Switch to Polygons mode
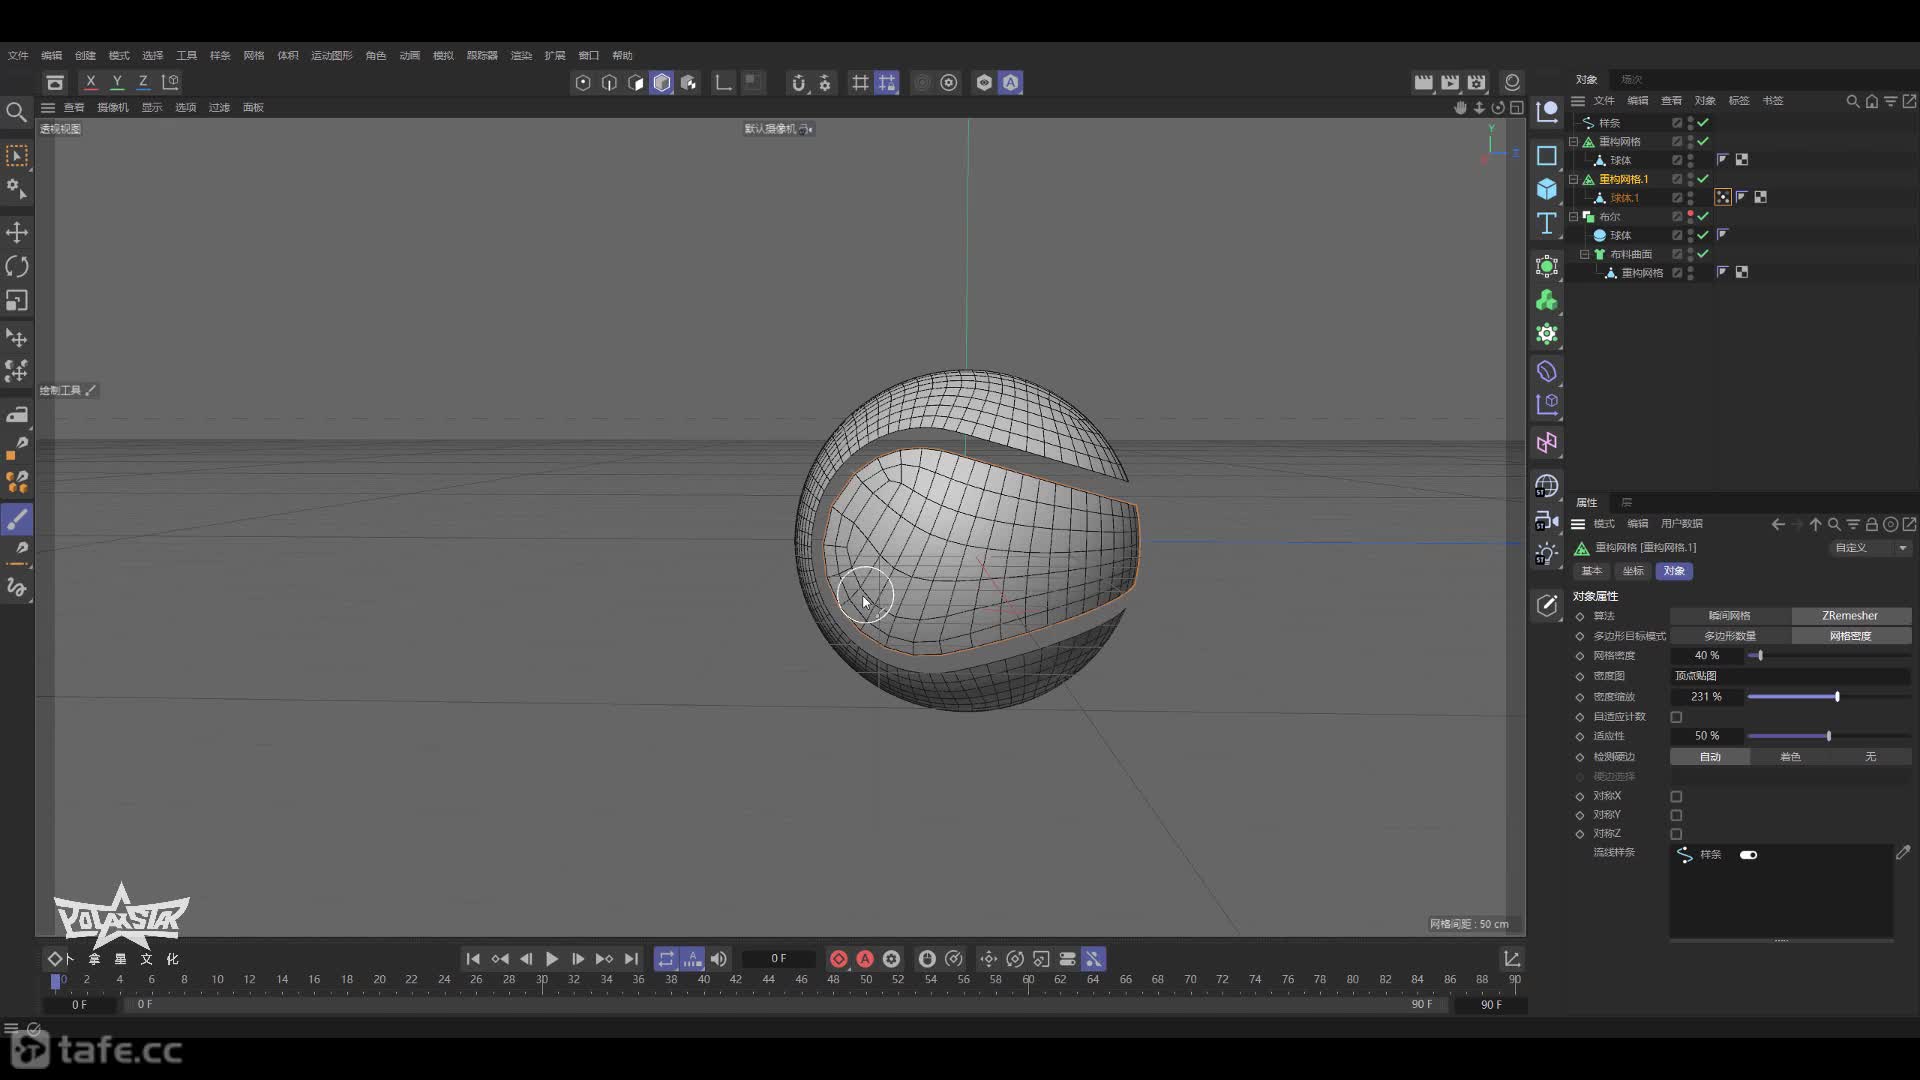 tap(635, 83)
